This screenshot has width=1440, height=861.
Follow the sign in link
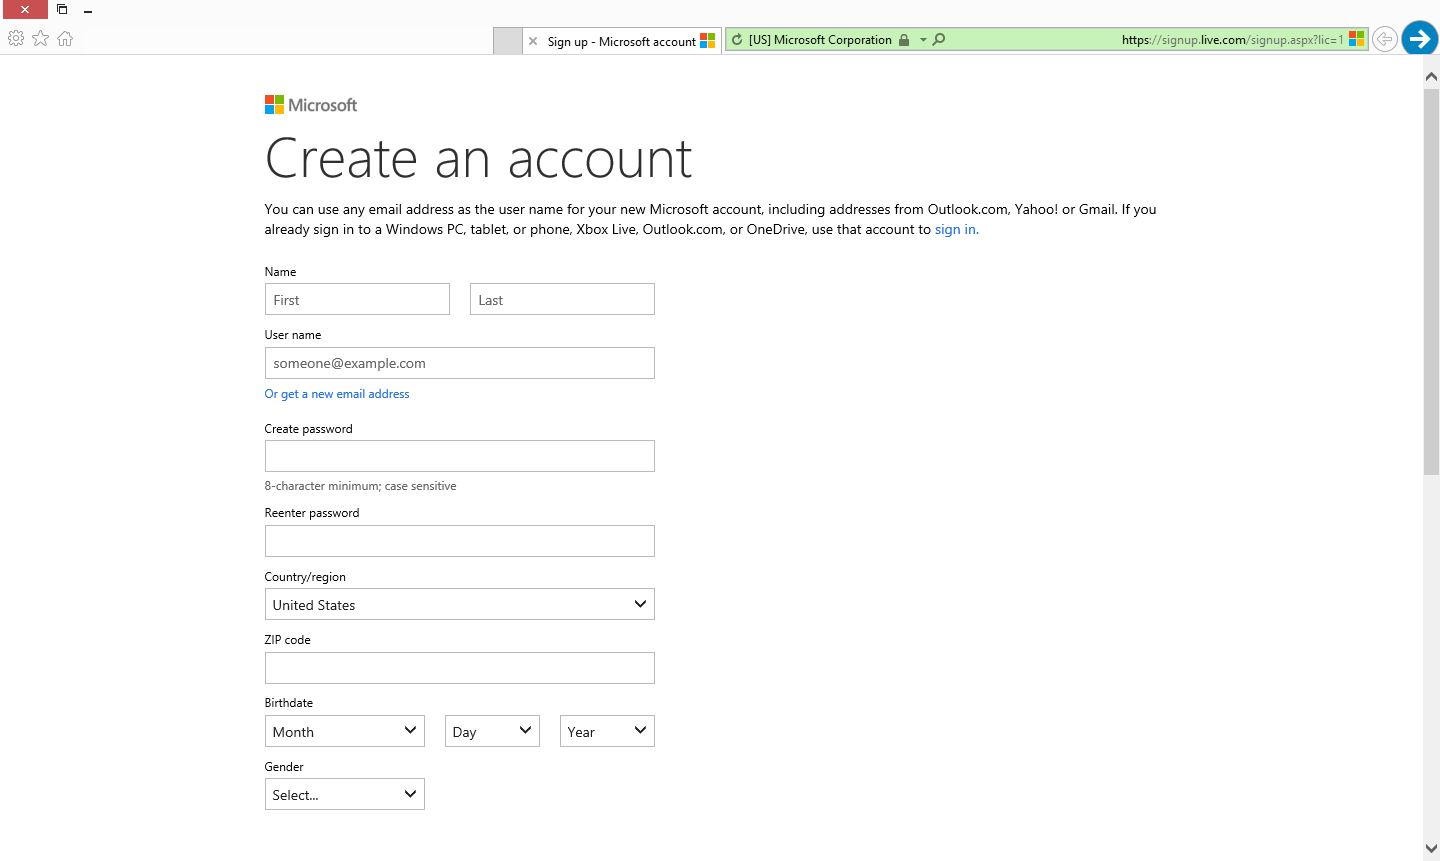click(956, 229)
